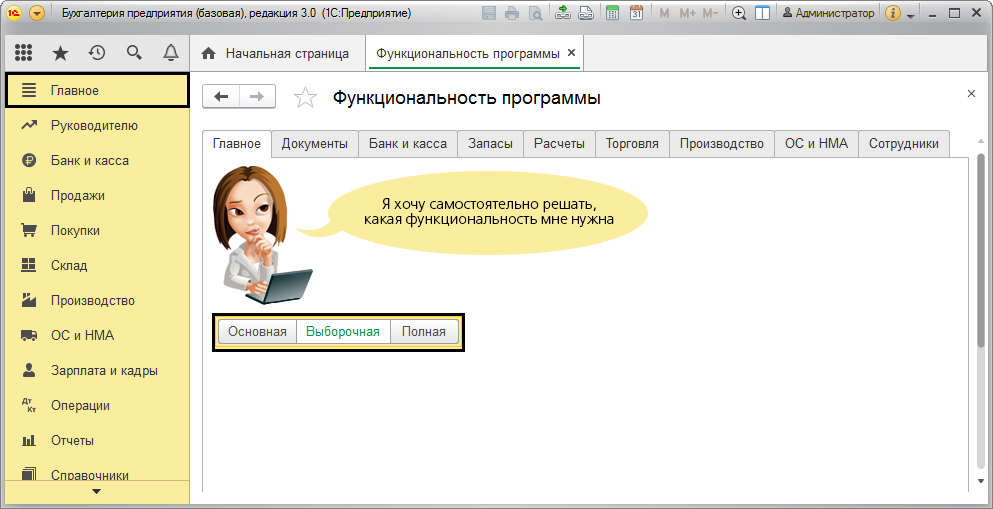This screenshot has height=509, width=993.
Task: Click the print preview icon
Action: 535,13
